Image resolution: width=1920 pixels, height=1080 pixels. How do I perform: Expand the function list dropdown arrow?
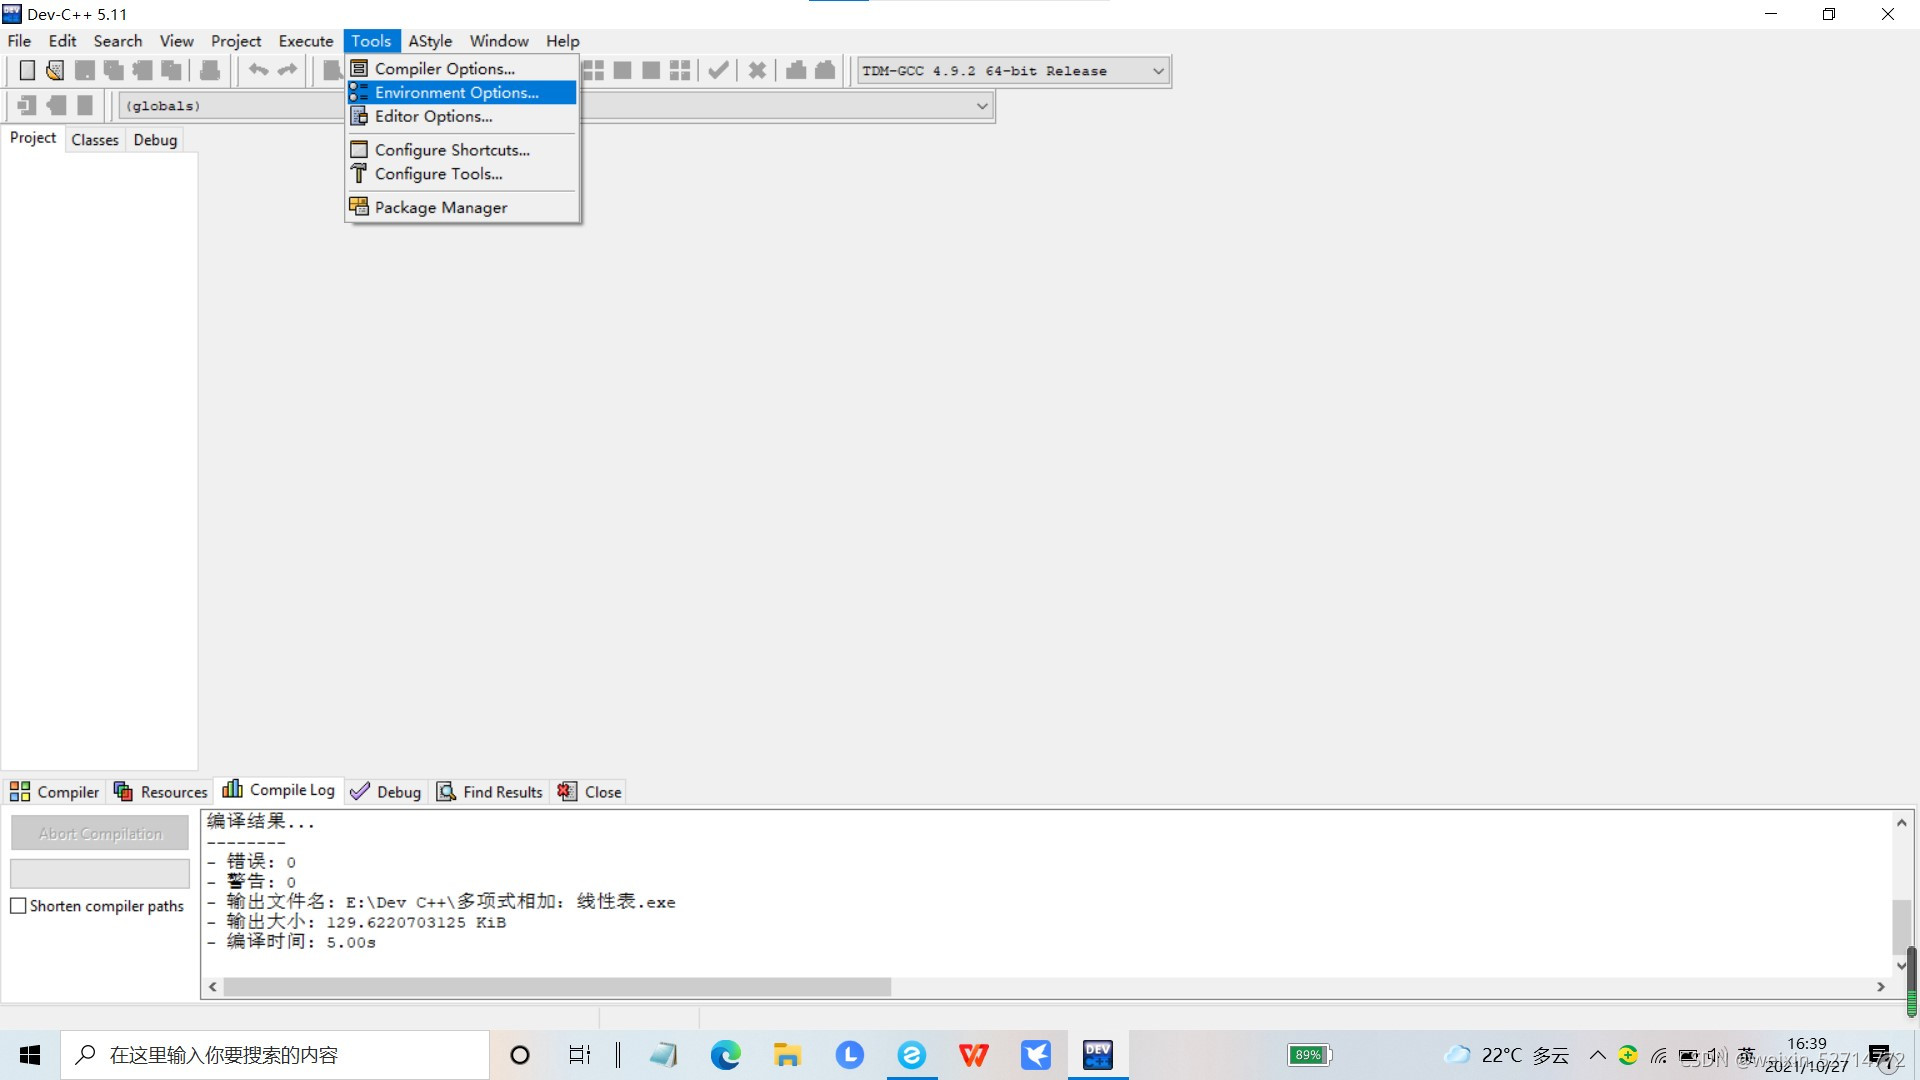tap(982, 106)
